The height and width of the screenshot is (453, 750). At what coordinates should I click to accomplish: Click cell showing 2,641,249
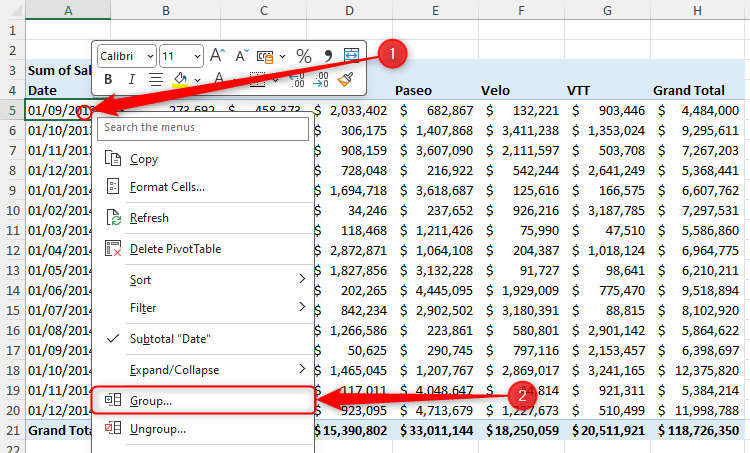pyautogui.click(x=607, y=171)
